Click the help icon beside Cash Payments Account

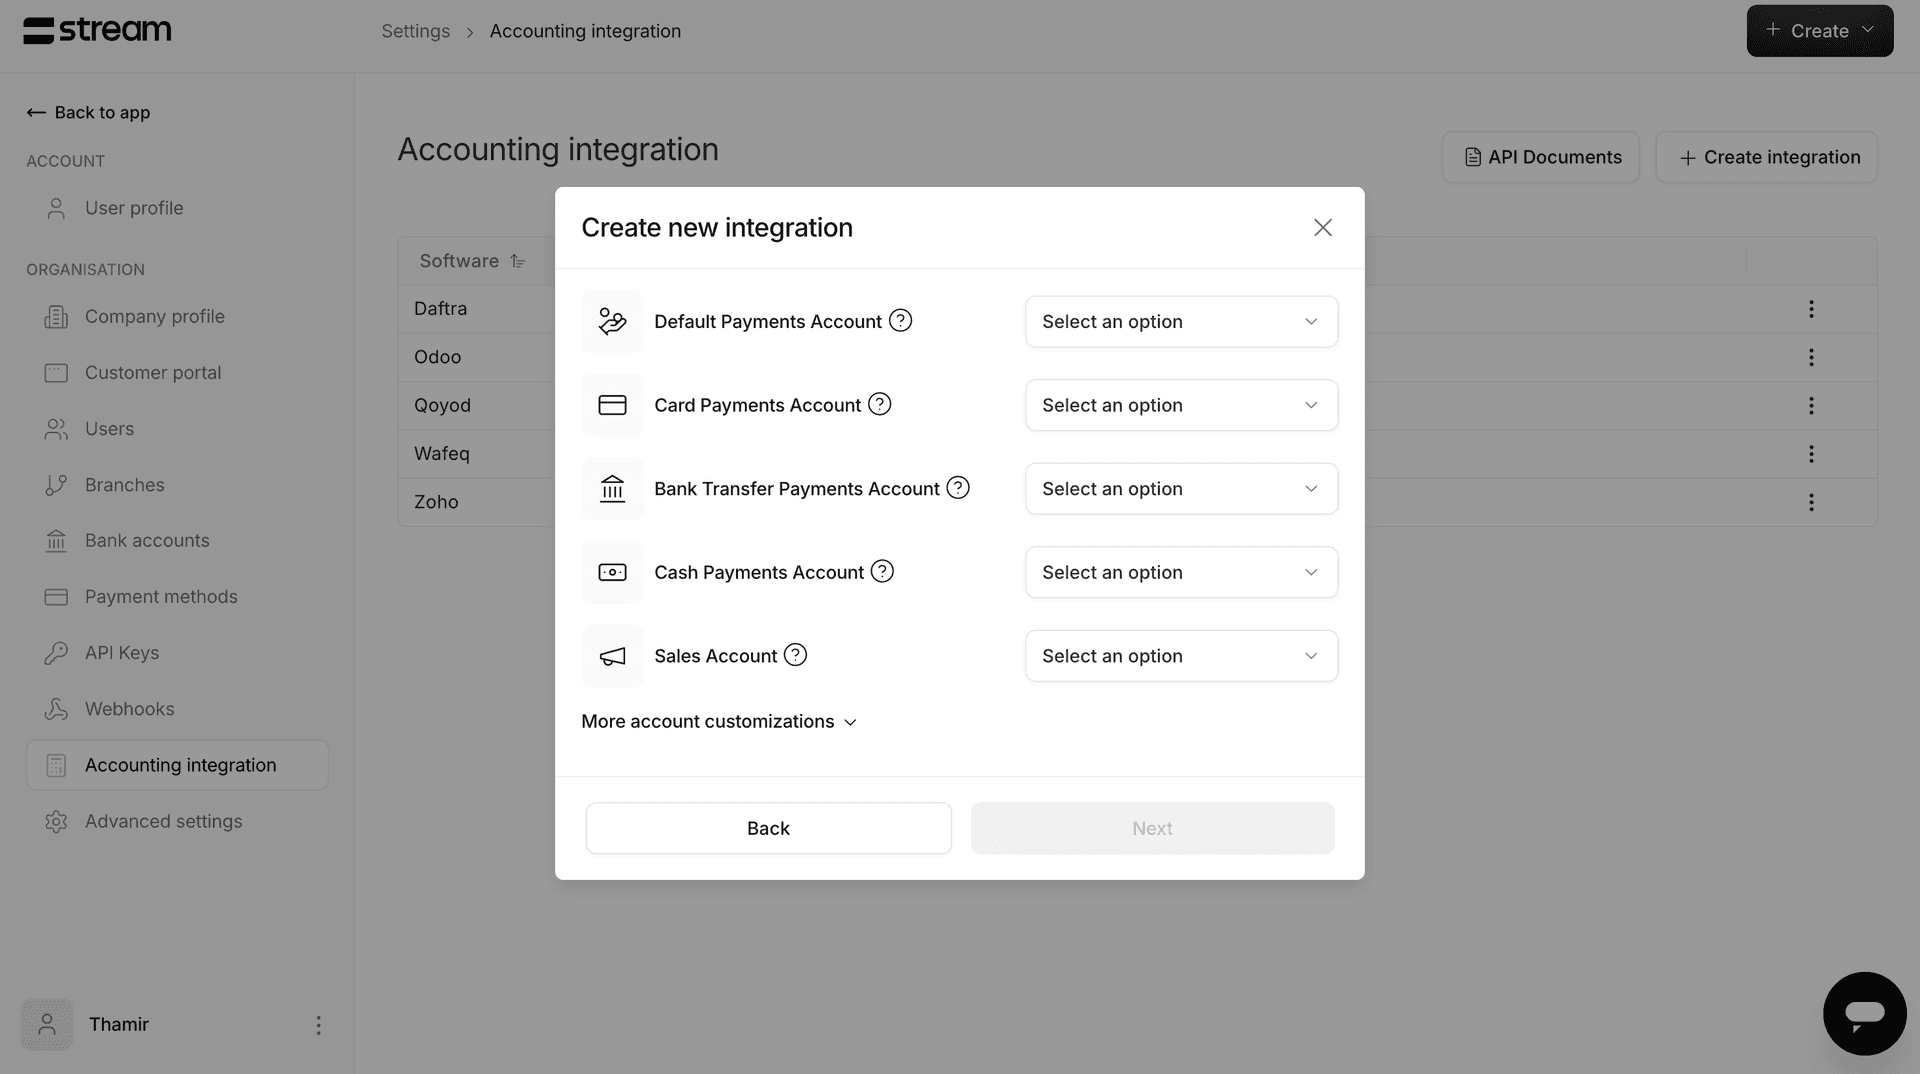pos(882,571)
